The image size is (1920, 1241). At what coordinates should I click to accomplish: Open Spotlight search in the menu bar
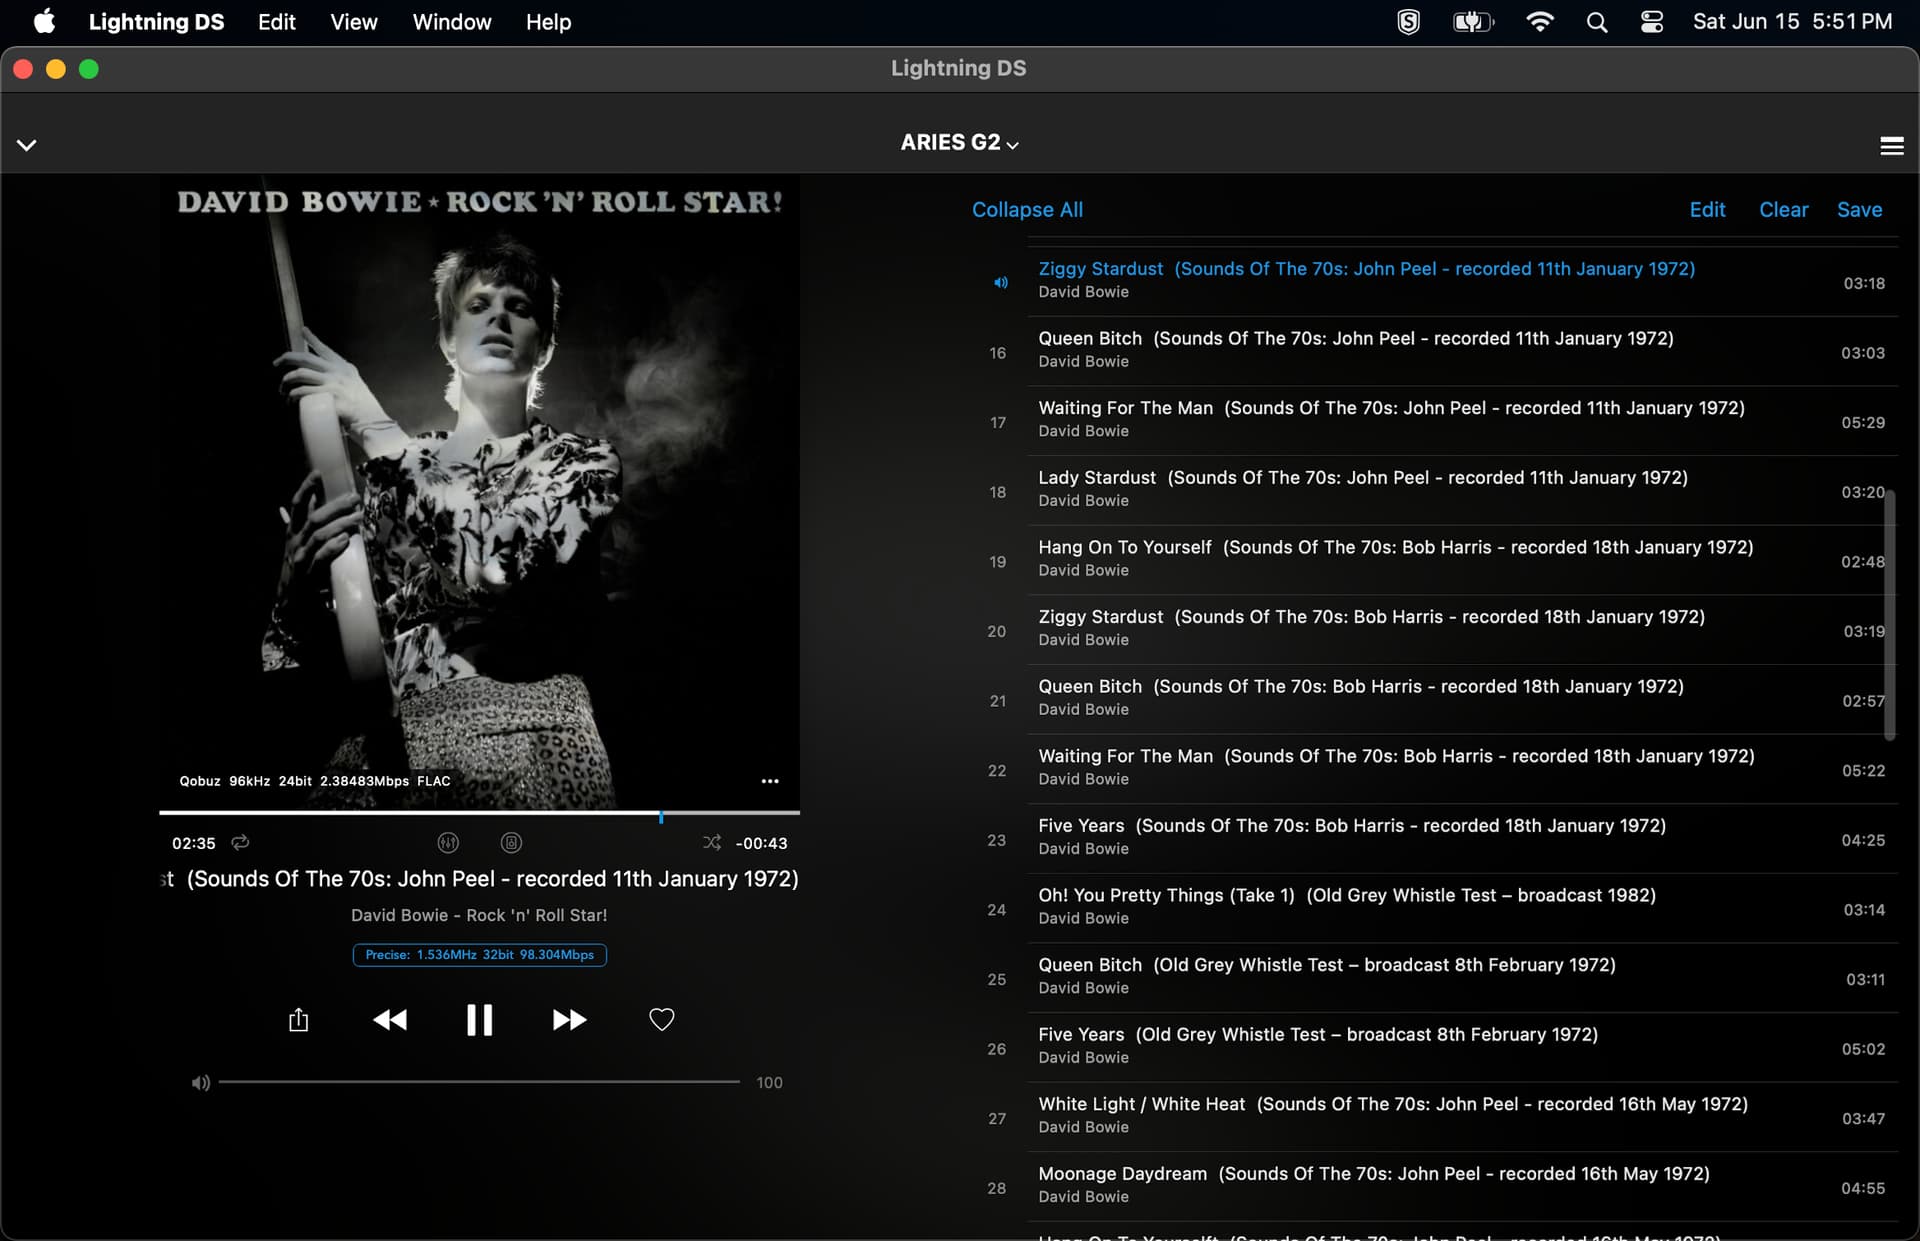point(1596,22)
